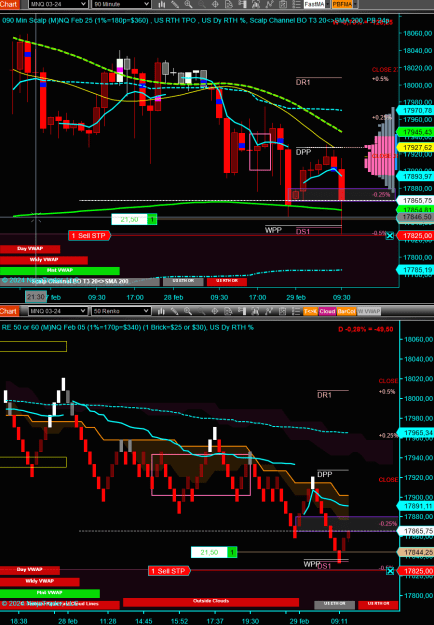Toggle Day VWAP bar in Renko chart

coord(30,570)
